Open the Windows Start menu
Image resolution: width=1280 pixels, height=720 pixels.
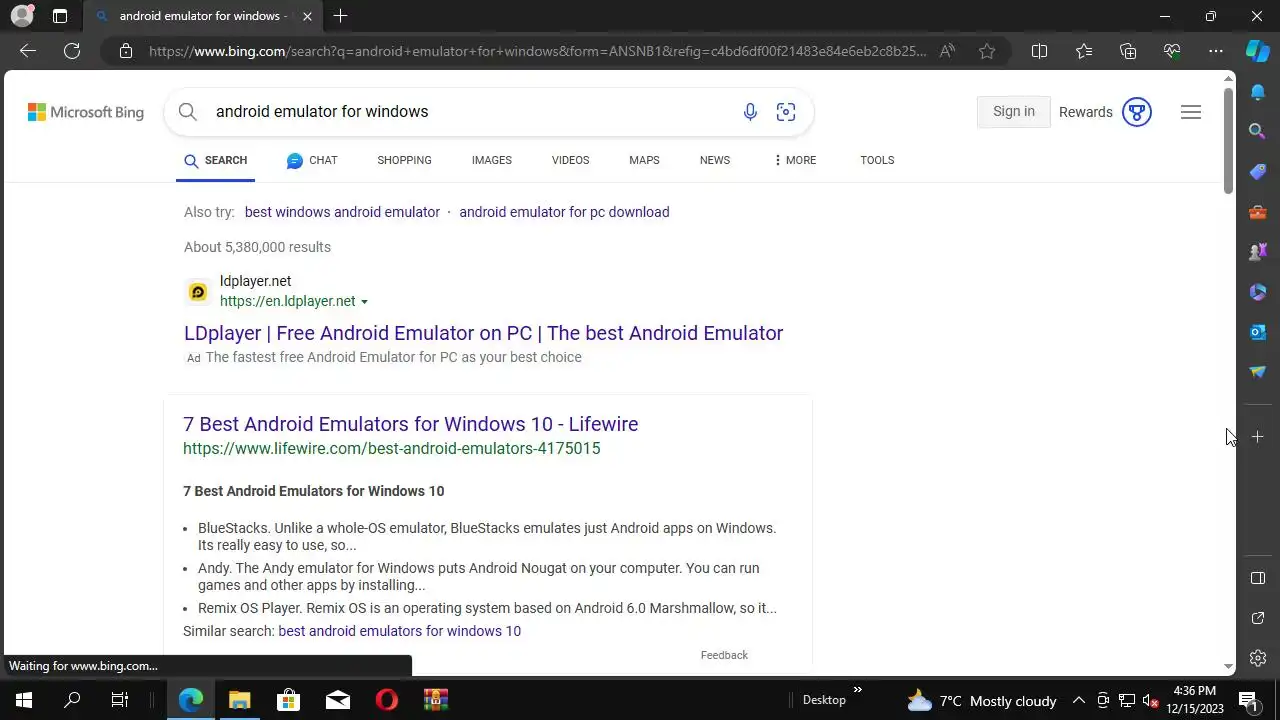(24, 700)
